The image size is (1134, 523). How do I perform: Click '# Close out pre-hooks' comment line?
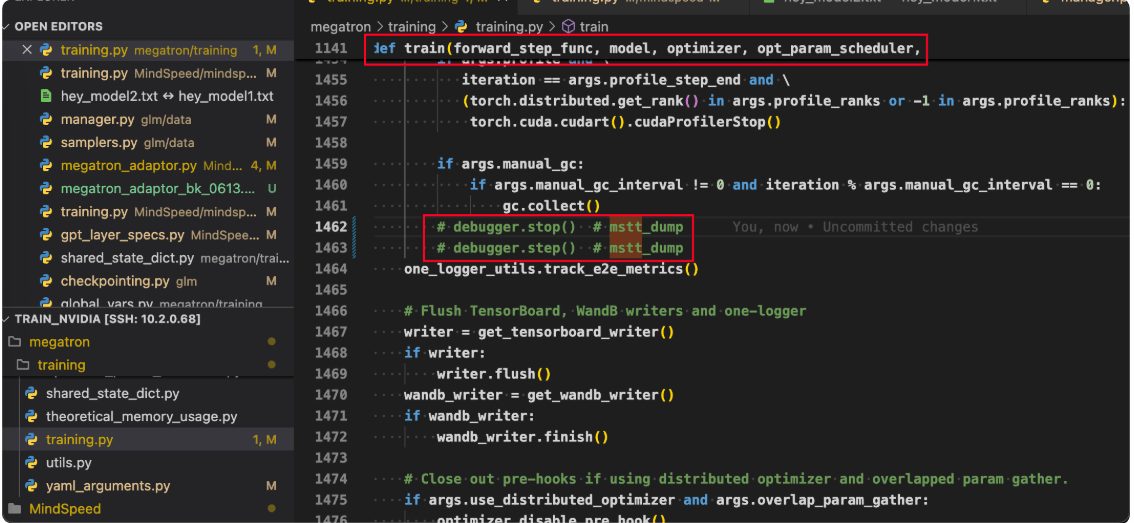coord(736,479)
